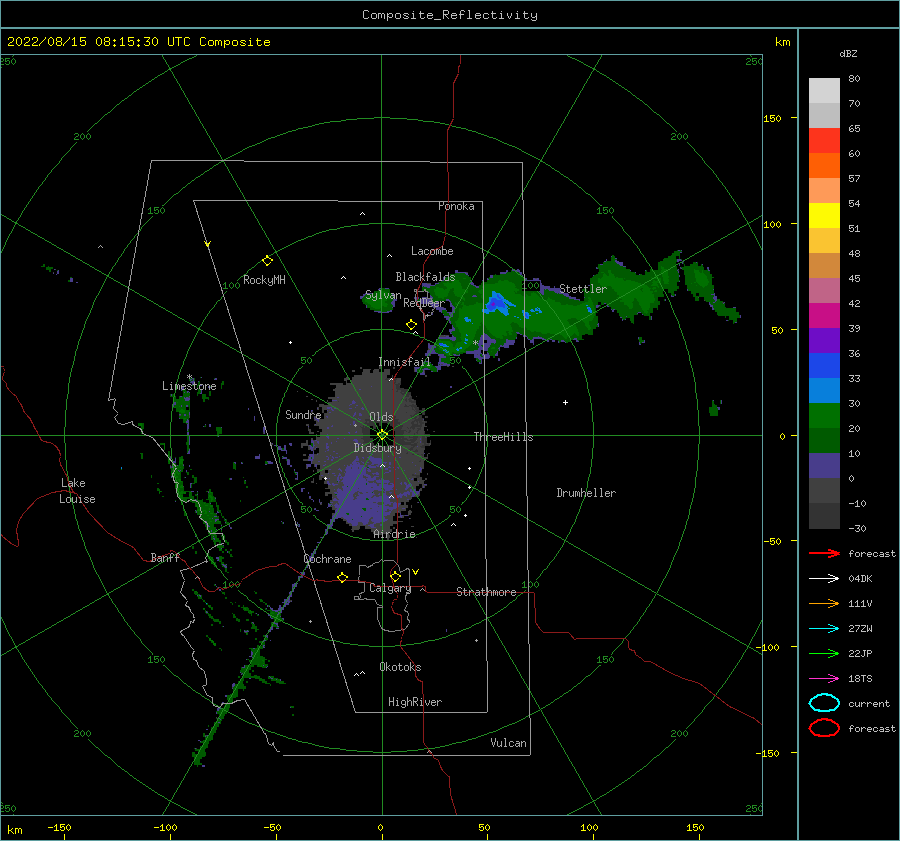The image size is (900, 841).
Task: Click the yellow radar-center diamond at Olds
Action: pos(382,435)
